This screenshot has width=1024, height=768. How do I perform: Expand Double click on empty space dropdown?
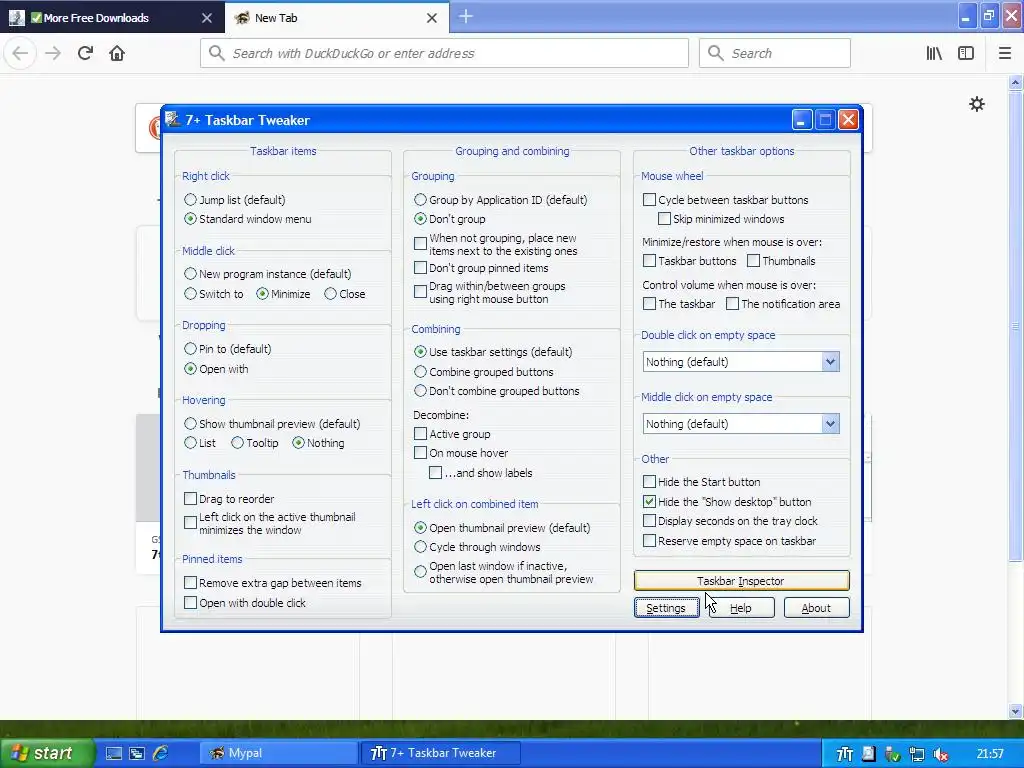pos(830,362)
